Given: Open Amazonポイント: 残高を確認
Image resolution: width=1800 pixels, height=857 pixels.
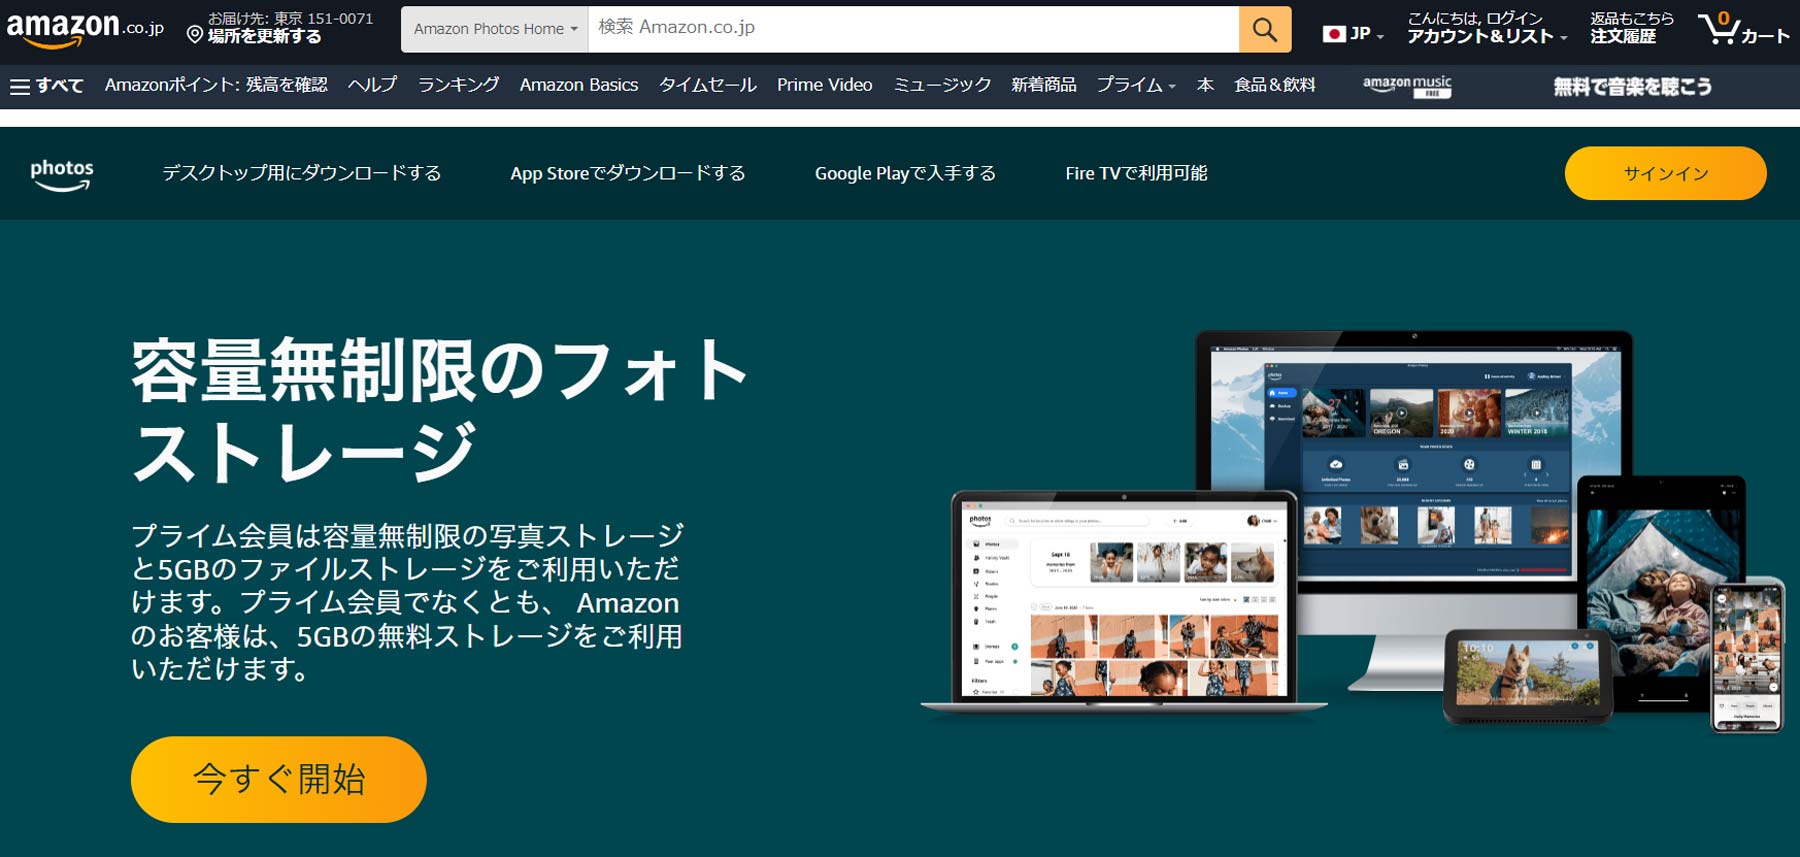Looking at the screenshot, I should click(x=216, y=86).
